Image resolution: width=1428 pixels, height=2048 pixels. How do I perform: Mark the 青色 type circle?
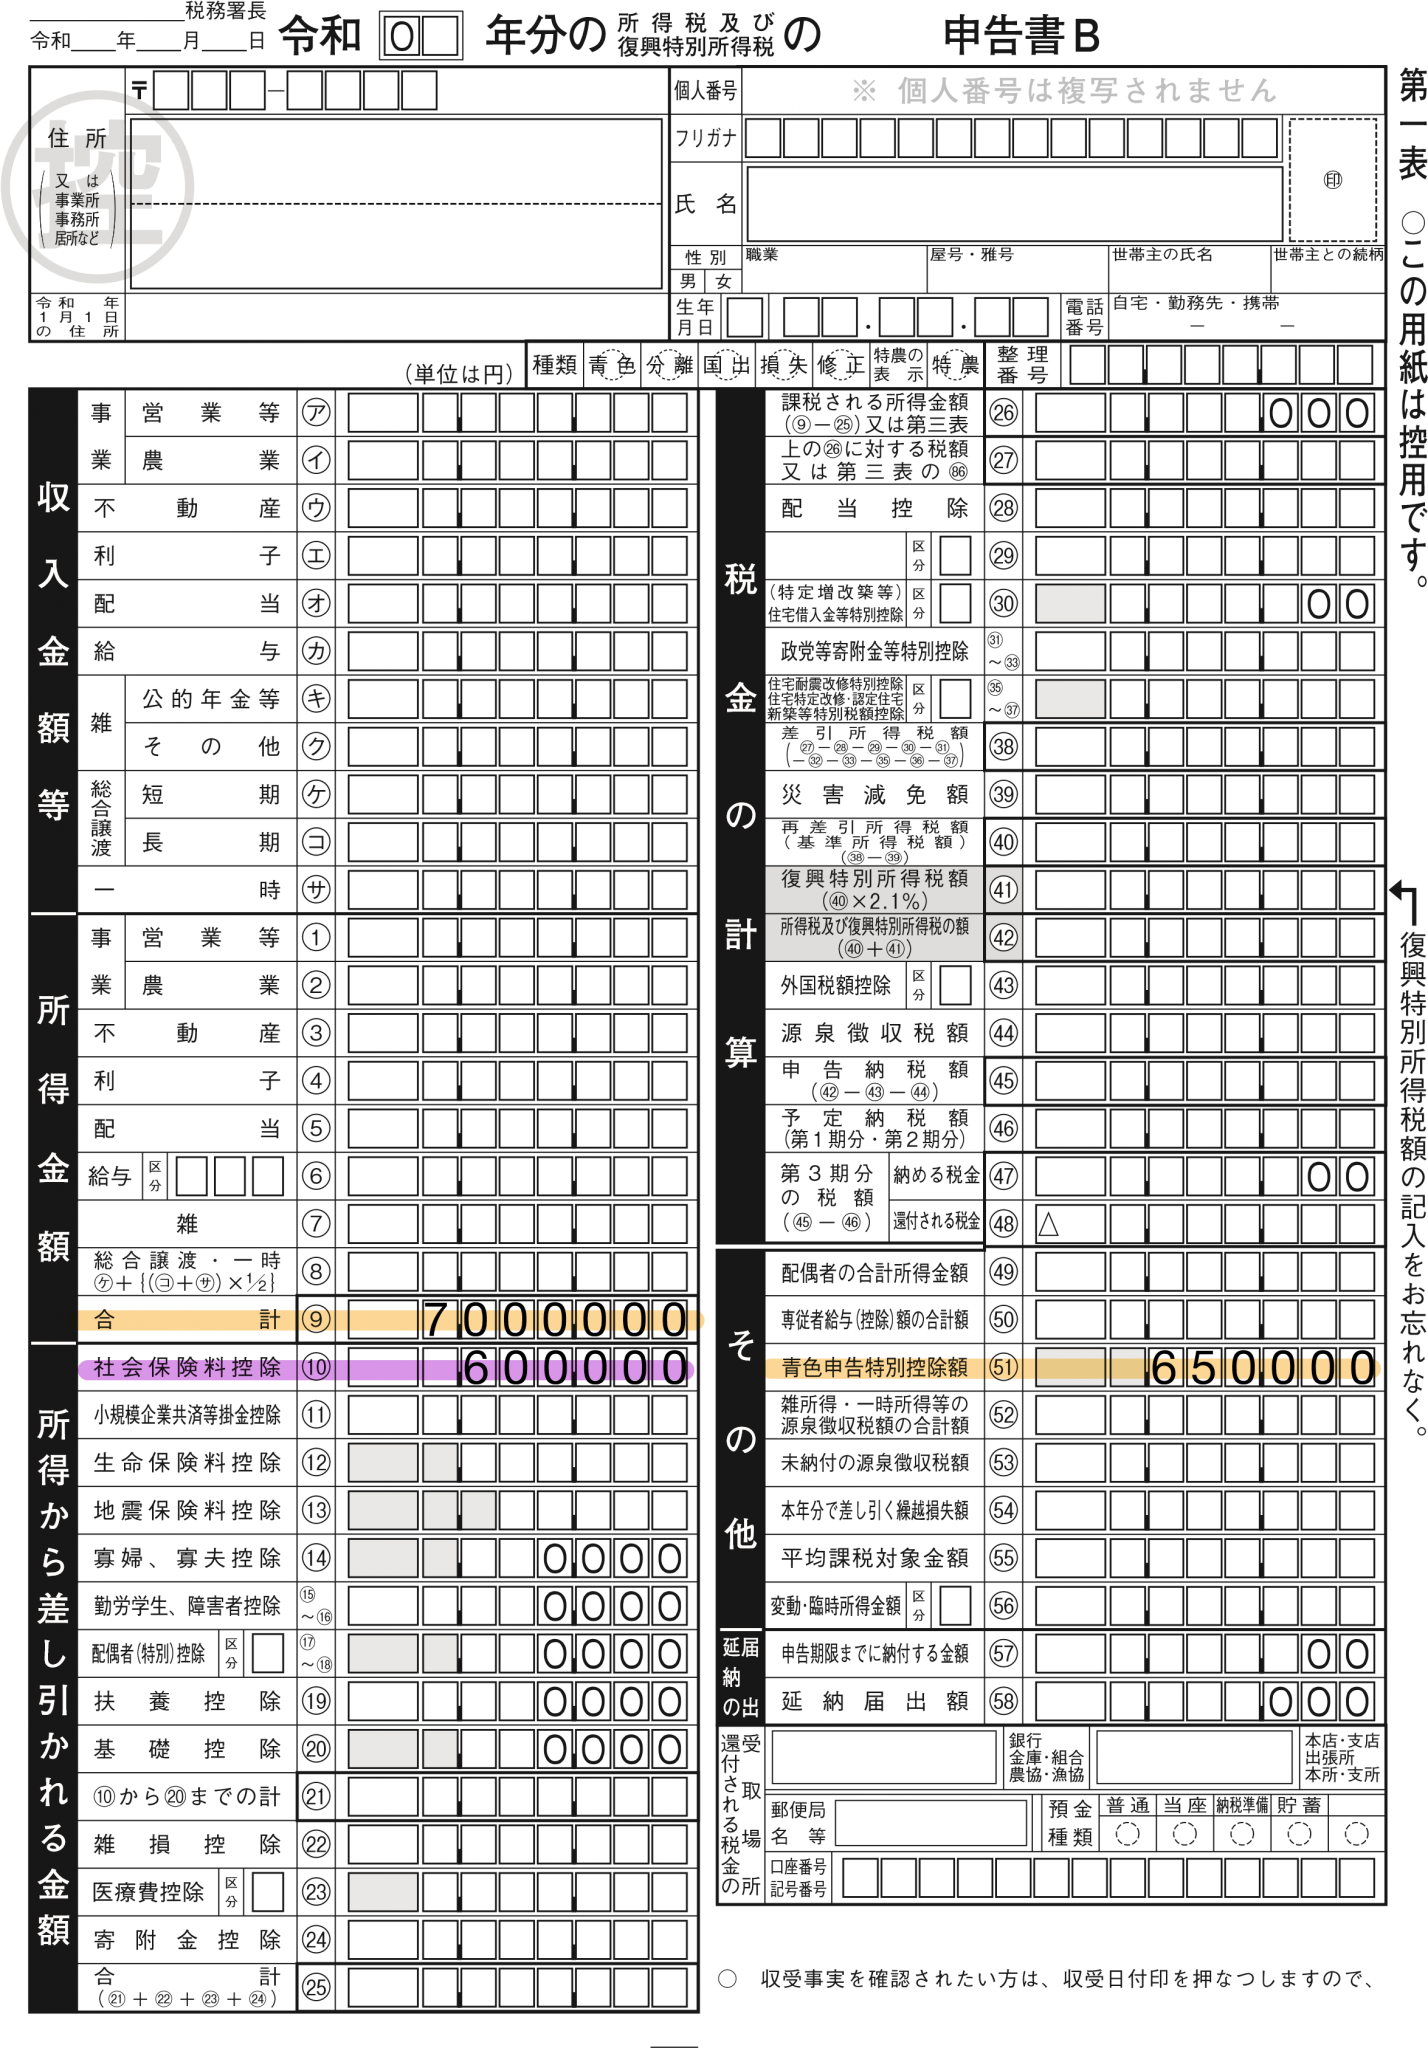(611, 365)
